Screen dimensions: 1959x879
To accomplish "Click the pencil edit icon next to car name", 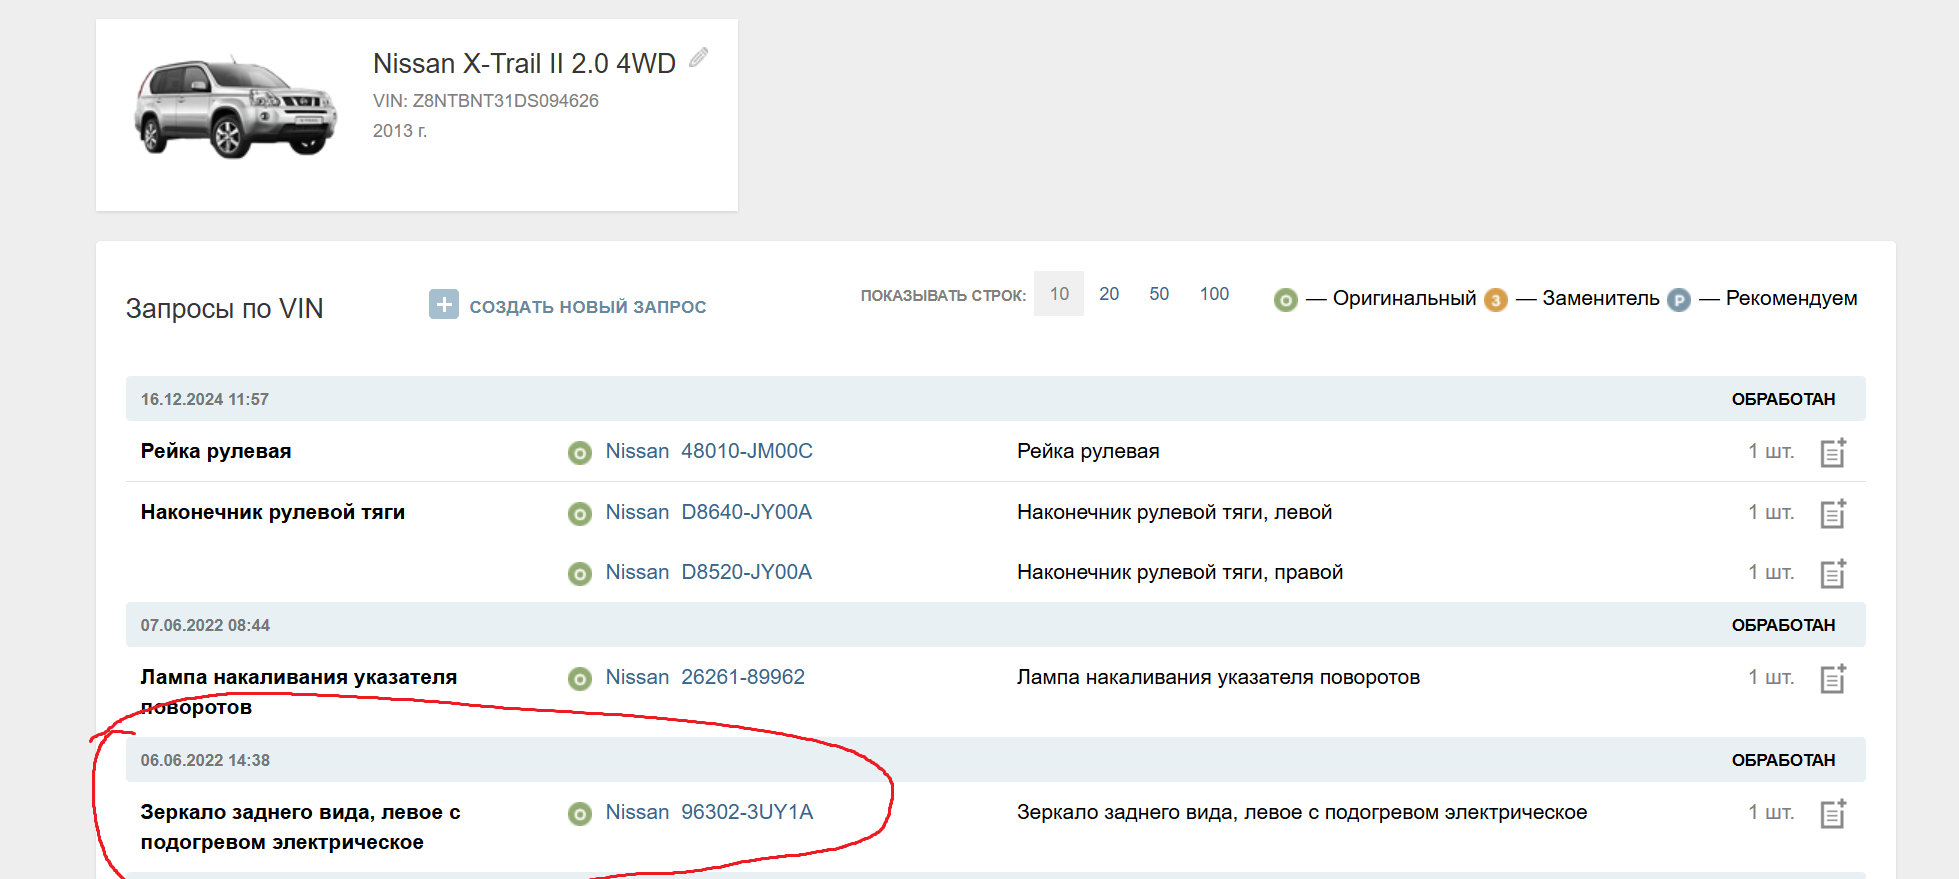I will coord(699,58).
